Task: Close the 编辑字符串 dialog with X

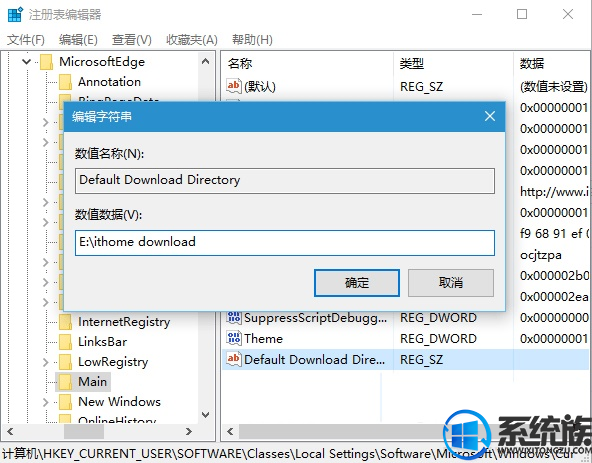Action: 490,116
